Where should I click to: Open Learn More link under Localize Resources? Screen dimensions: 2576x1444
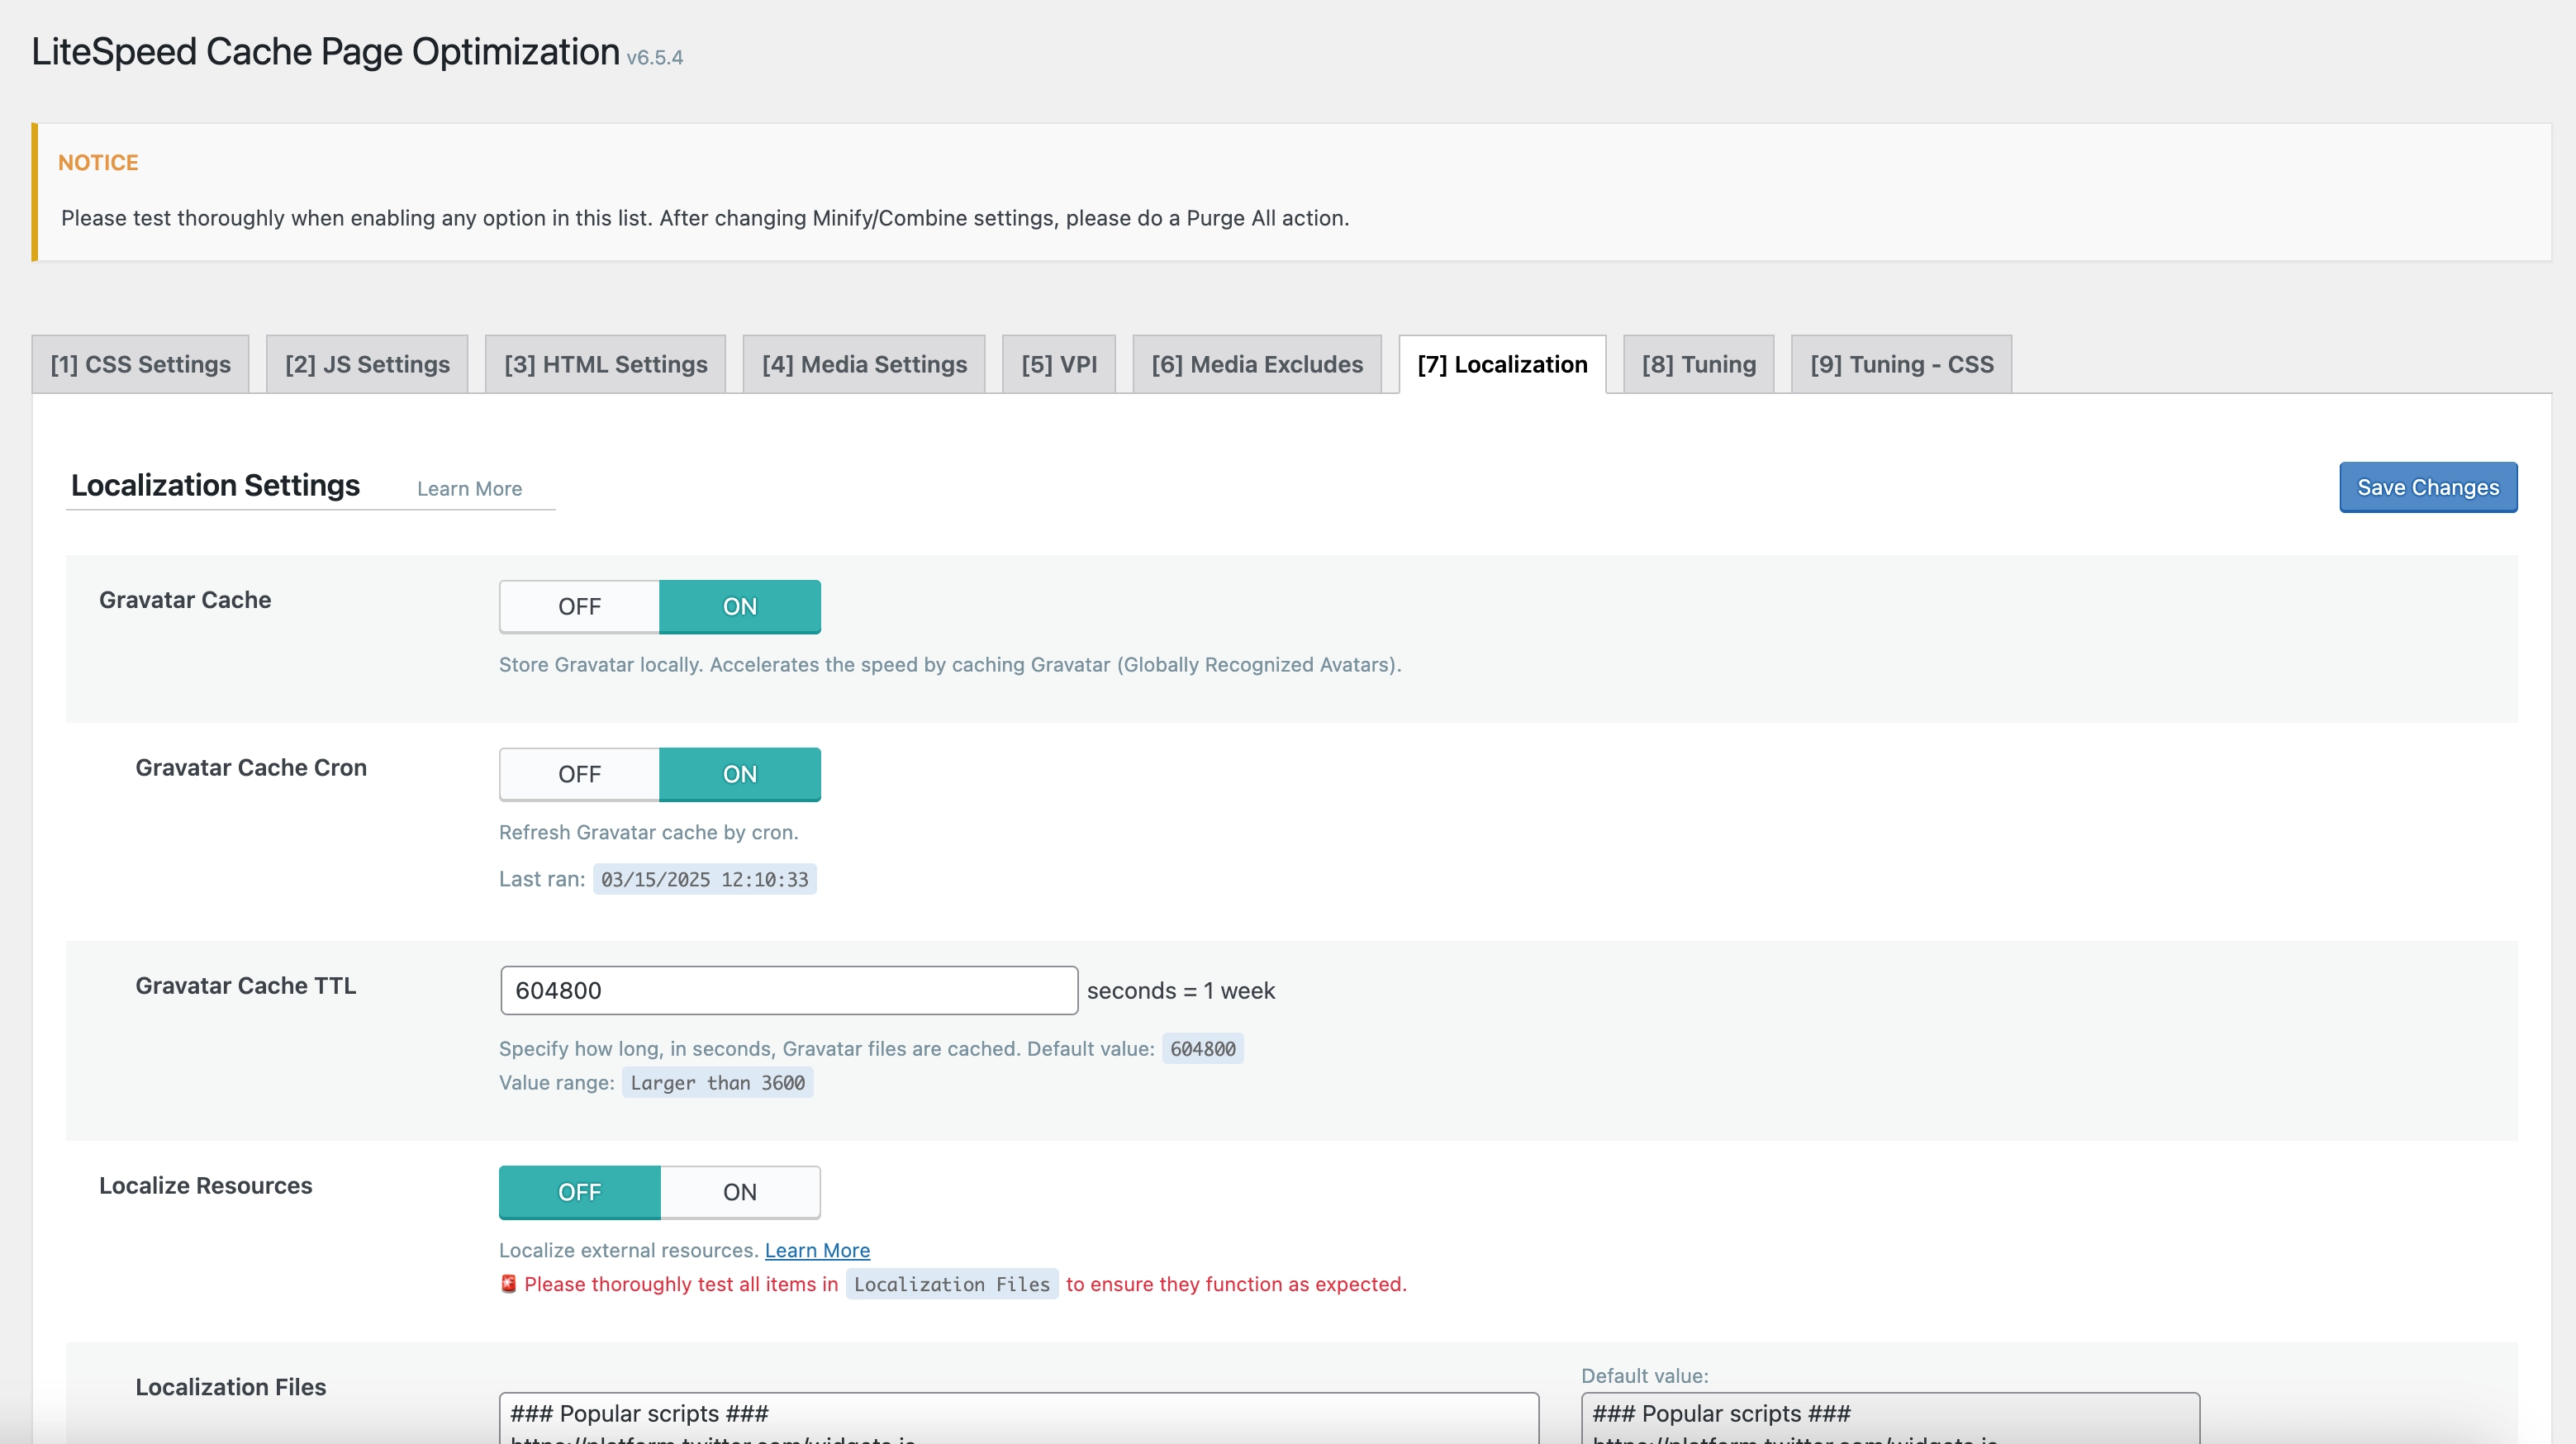pyautogui.click(x=817, y=1251)
